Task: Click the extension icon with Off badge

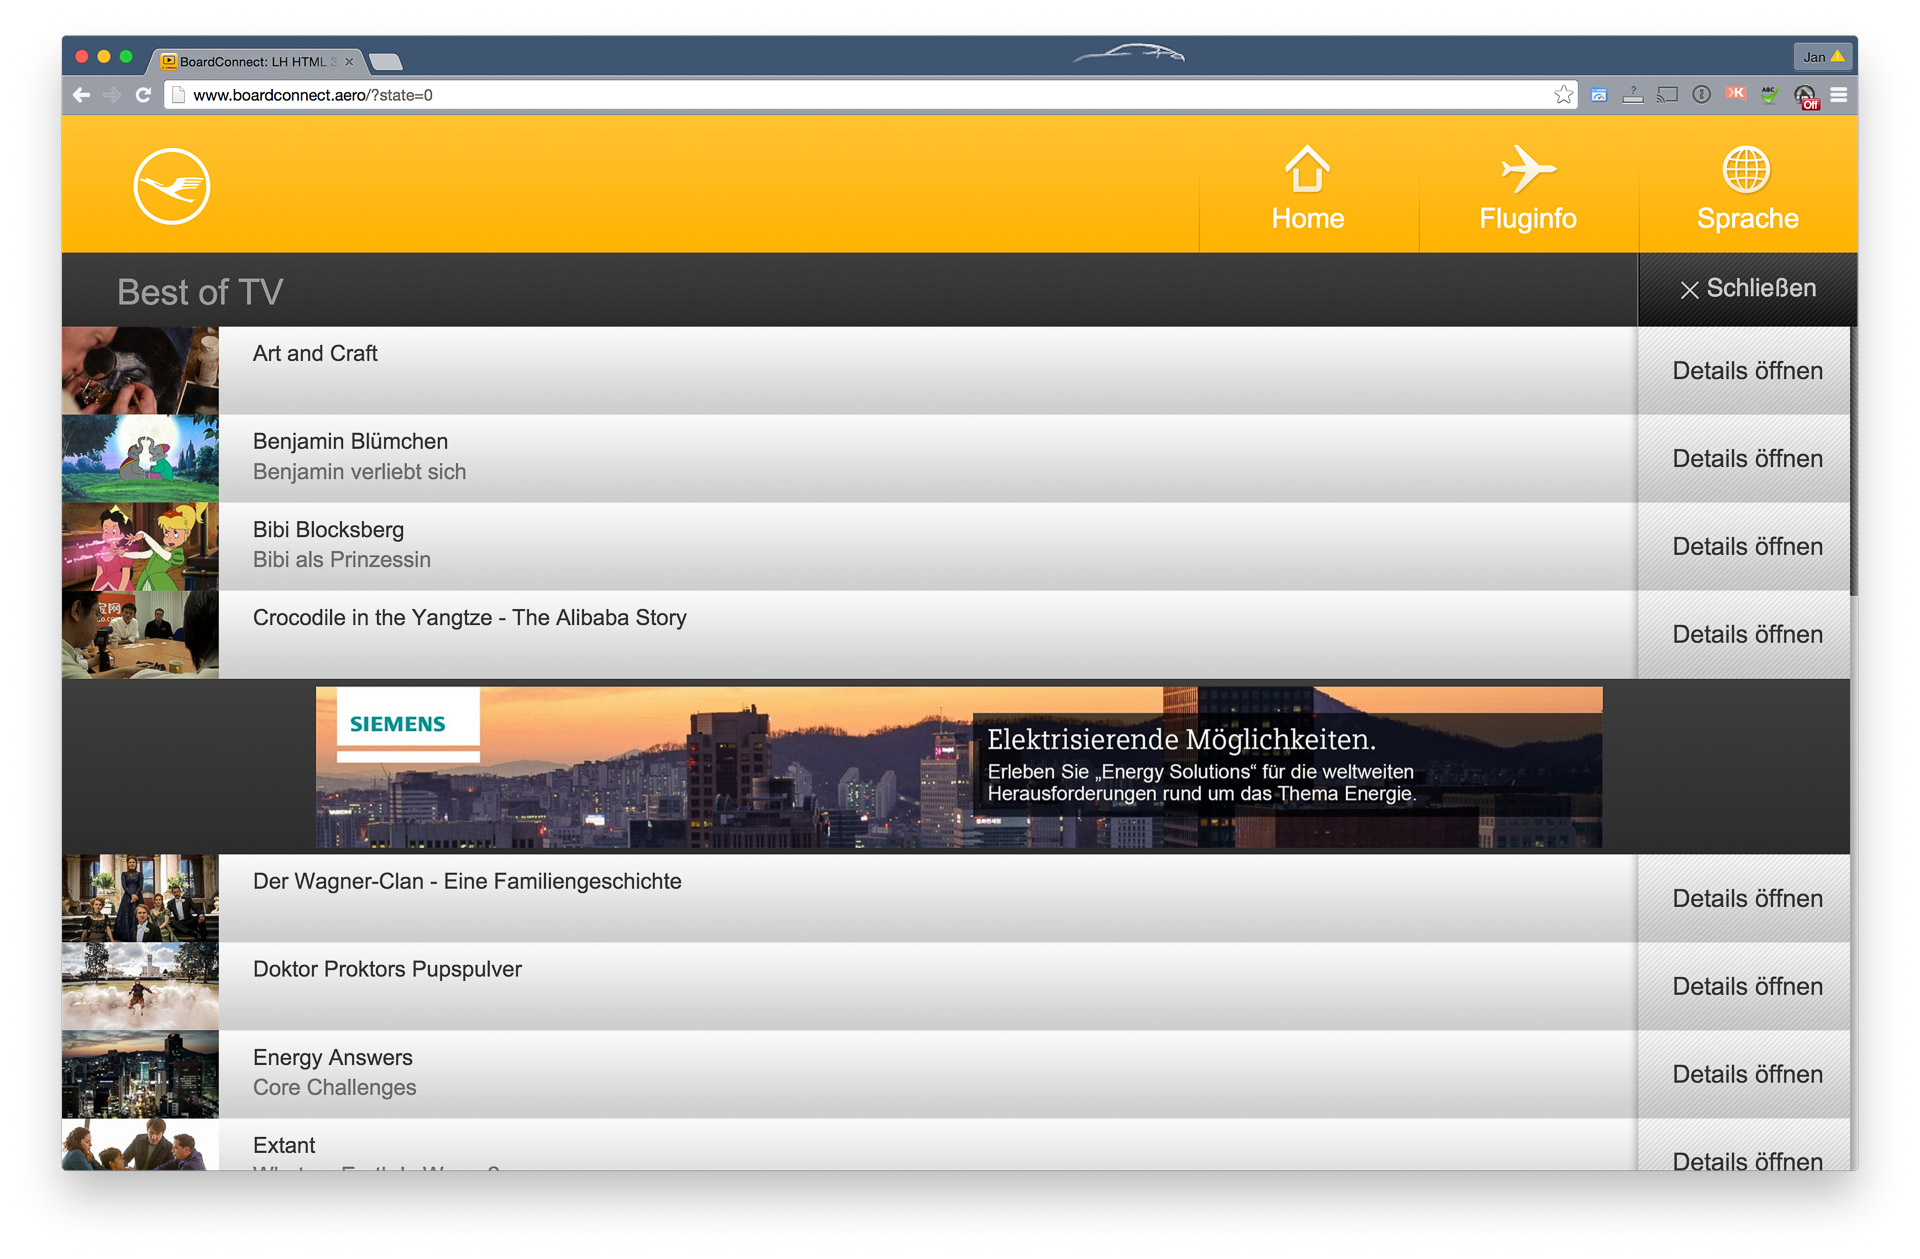Action: [1806, 97]
